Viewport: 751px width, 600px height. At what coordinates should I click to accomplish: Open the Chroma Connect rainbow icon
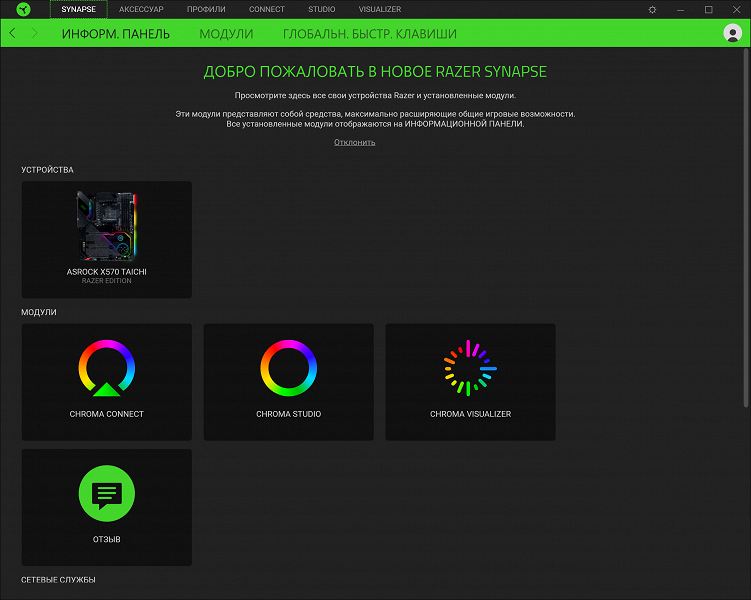coord(107,368)
